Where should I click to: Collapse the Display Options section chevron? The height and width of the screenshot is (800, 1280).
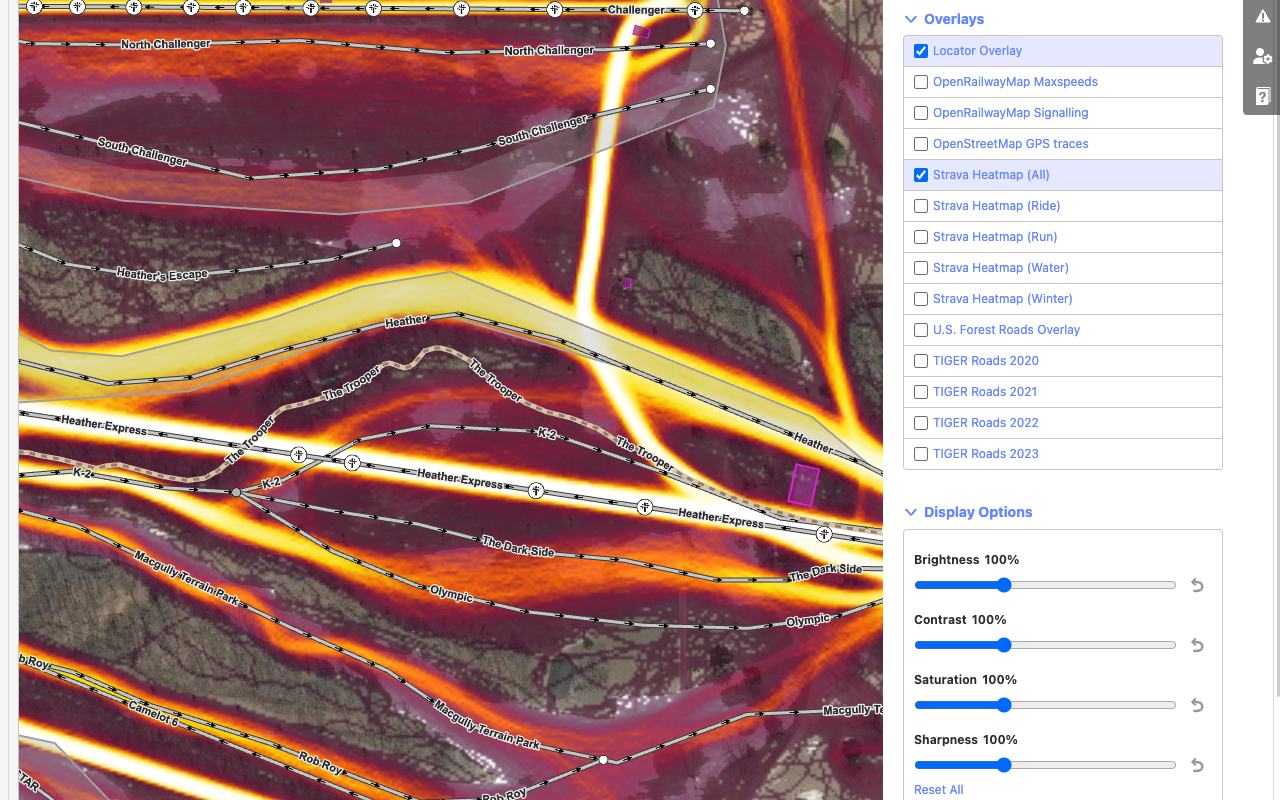[910, 512]
